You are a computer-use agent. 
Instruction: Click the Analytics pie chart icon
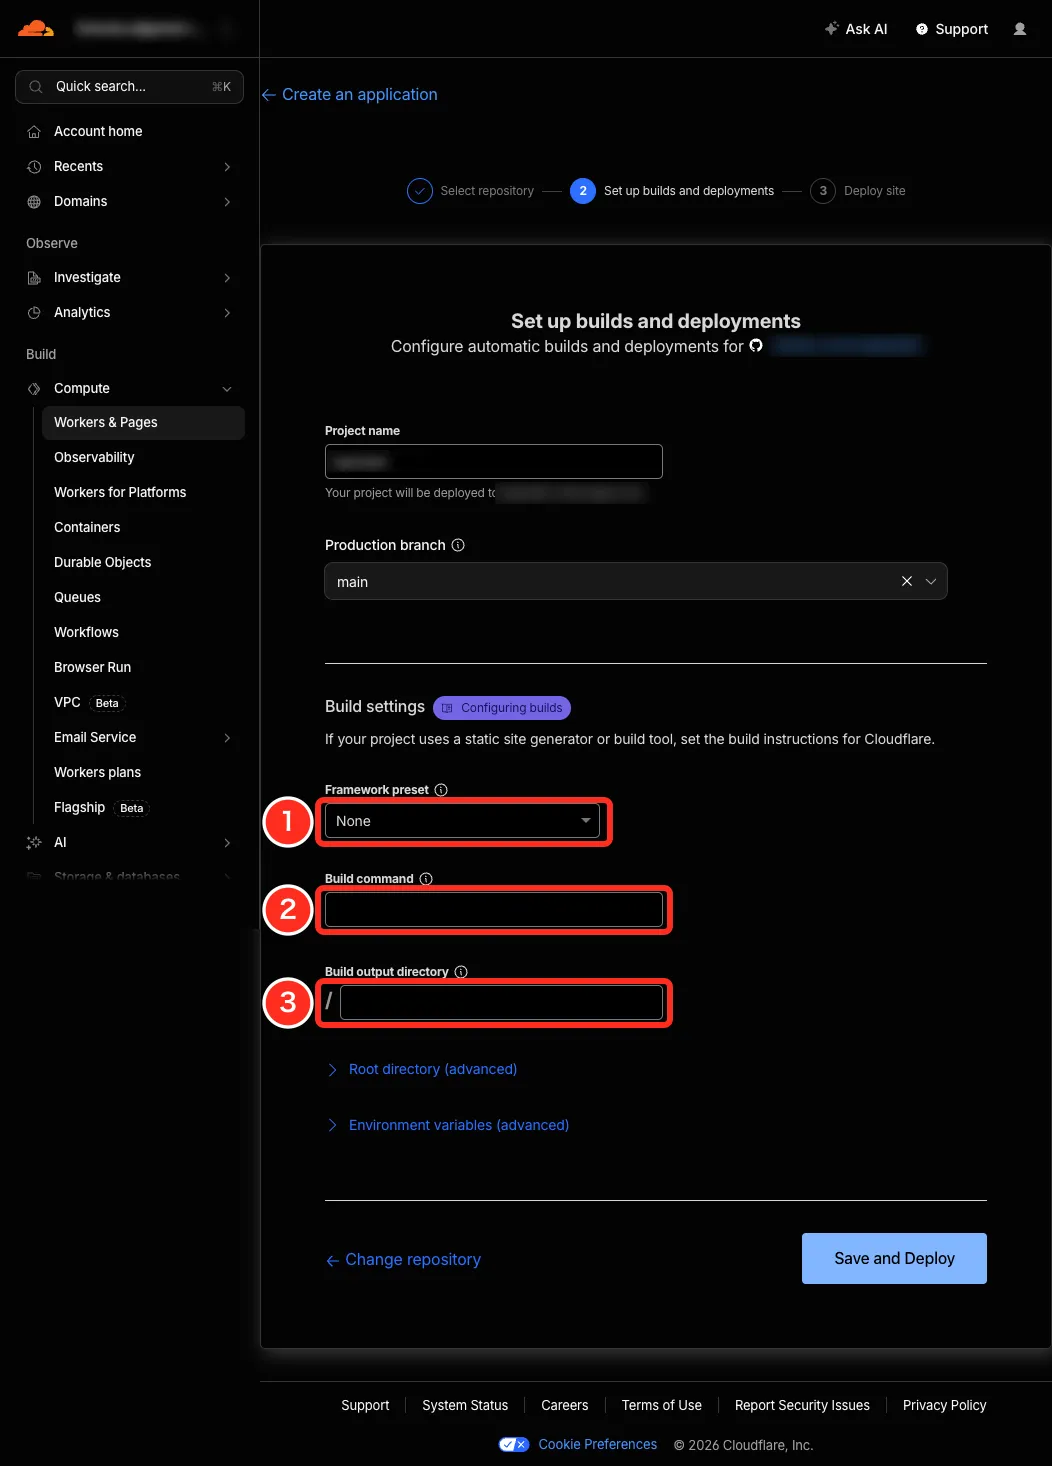pos(34,313)
